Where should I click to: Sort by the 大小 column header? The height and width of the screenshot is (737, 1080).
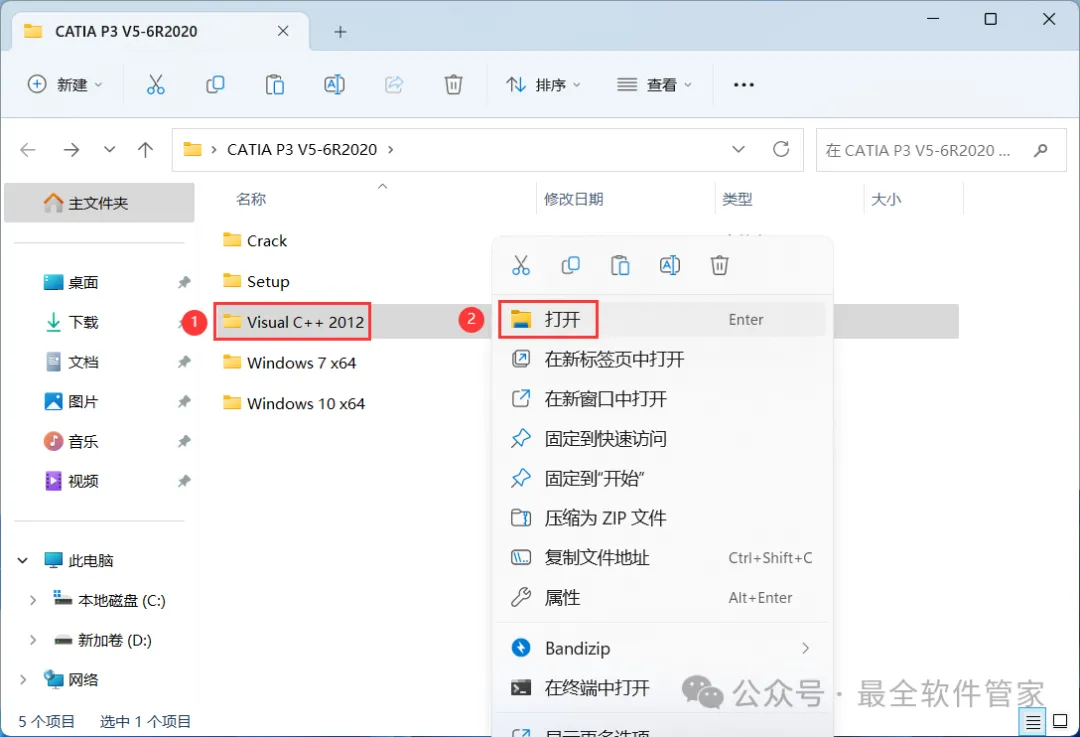[886, 199]
